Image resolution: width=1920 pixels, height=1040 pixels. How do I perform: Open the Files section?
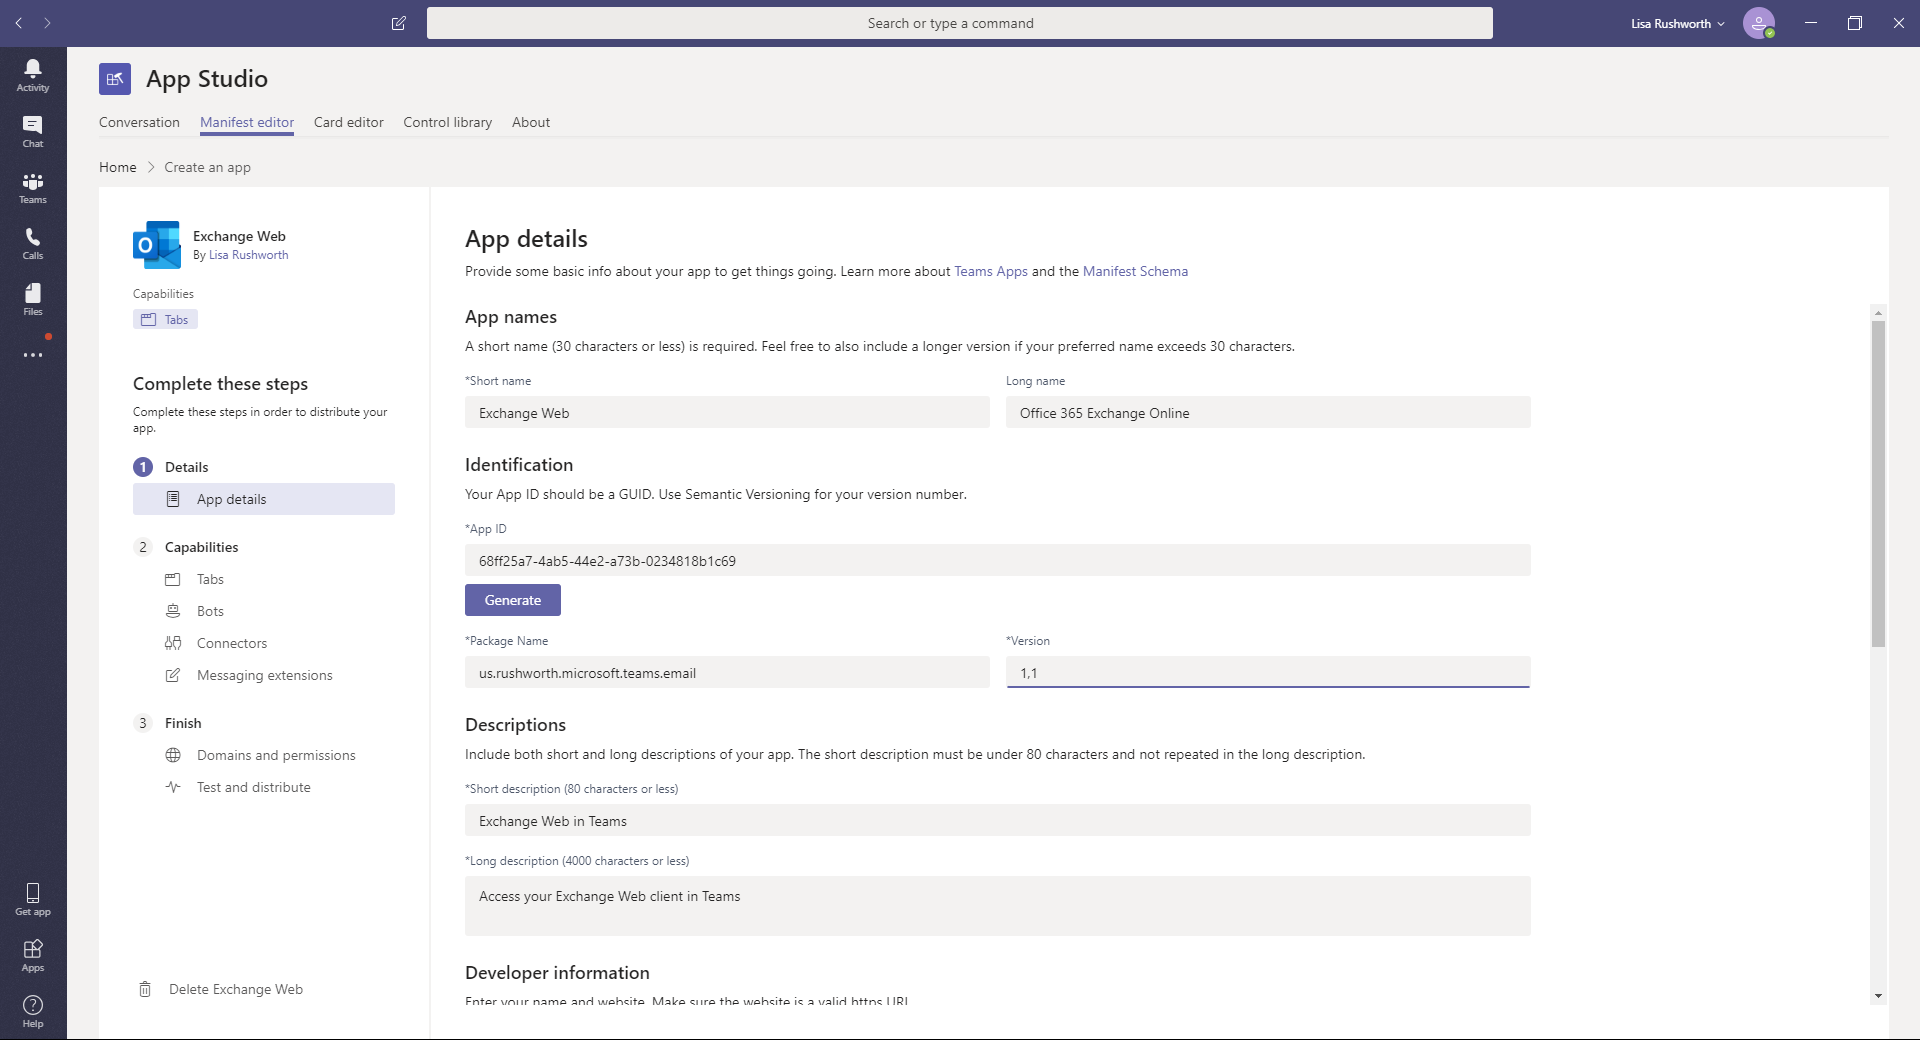33,299
